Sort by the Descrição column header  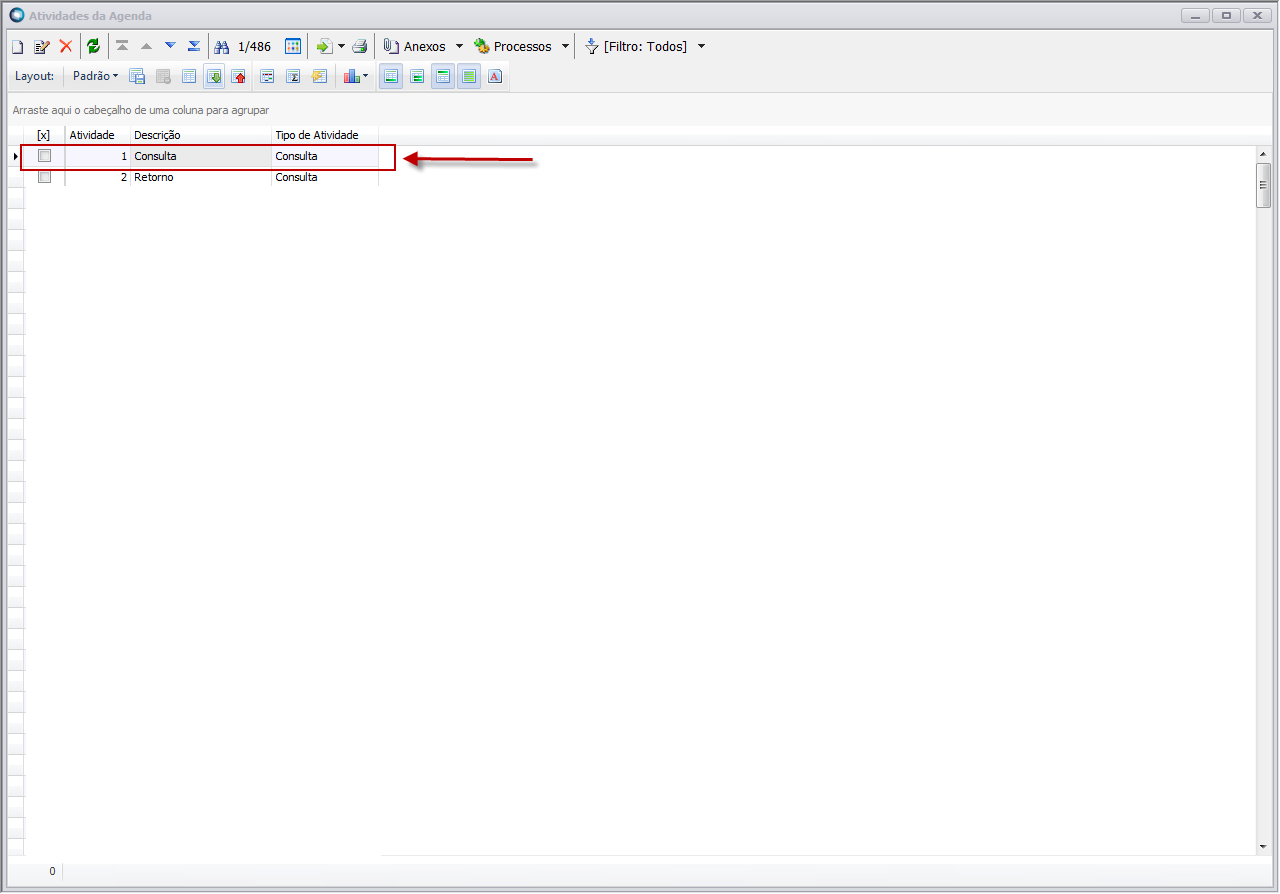201,135
